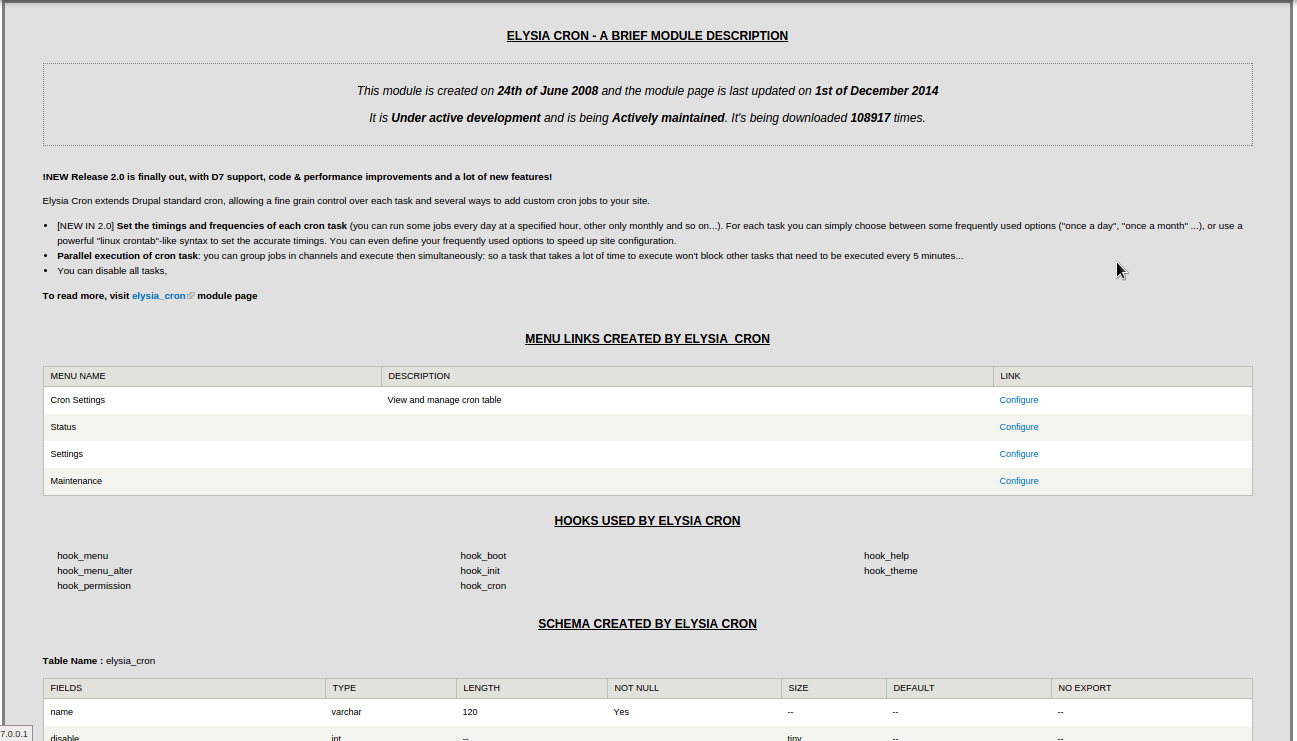Click the DESCRIPTION column header
The height and width of the screenshot is (741, 1297).
pos(419,376)
